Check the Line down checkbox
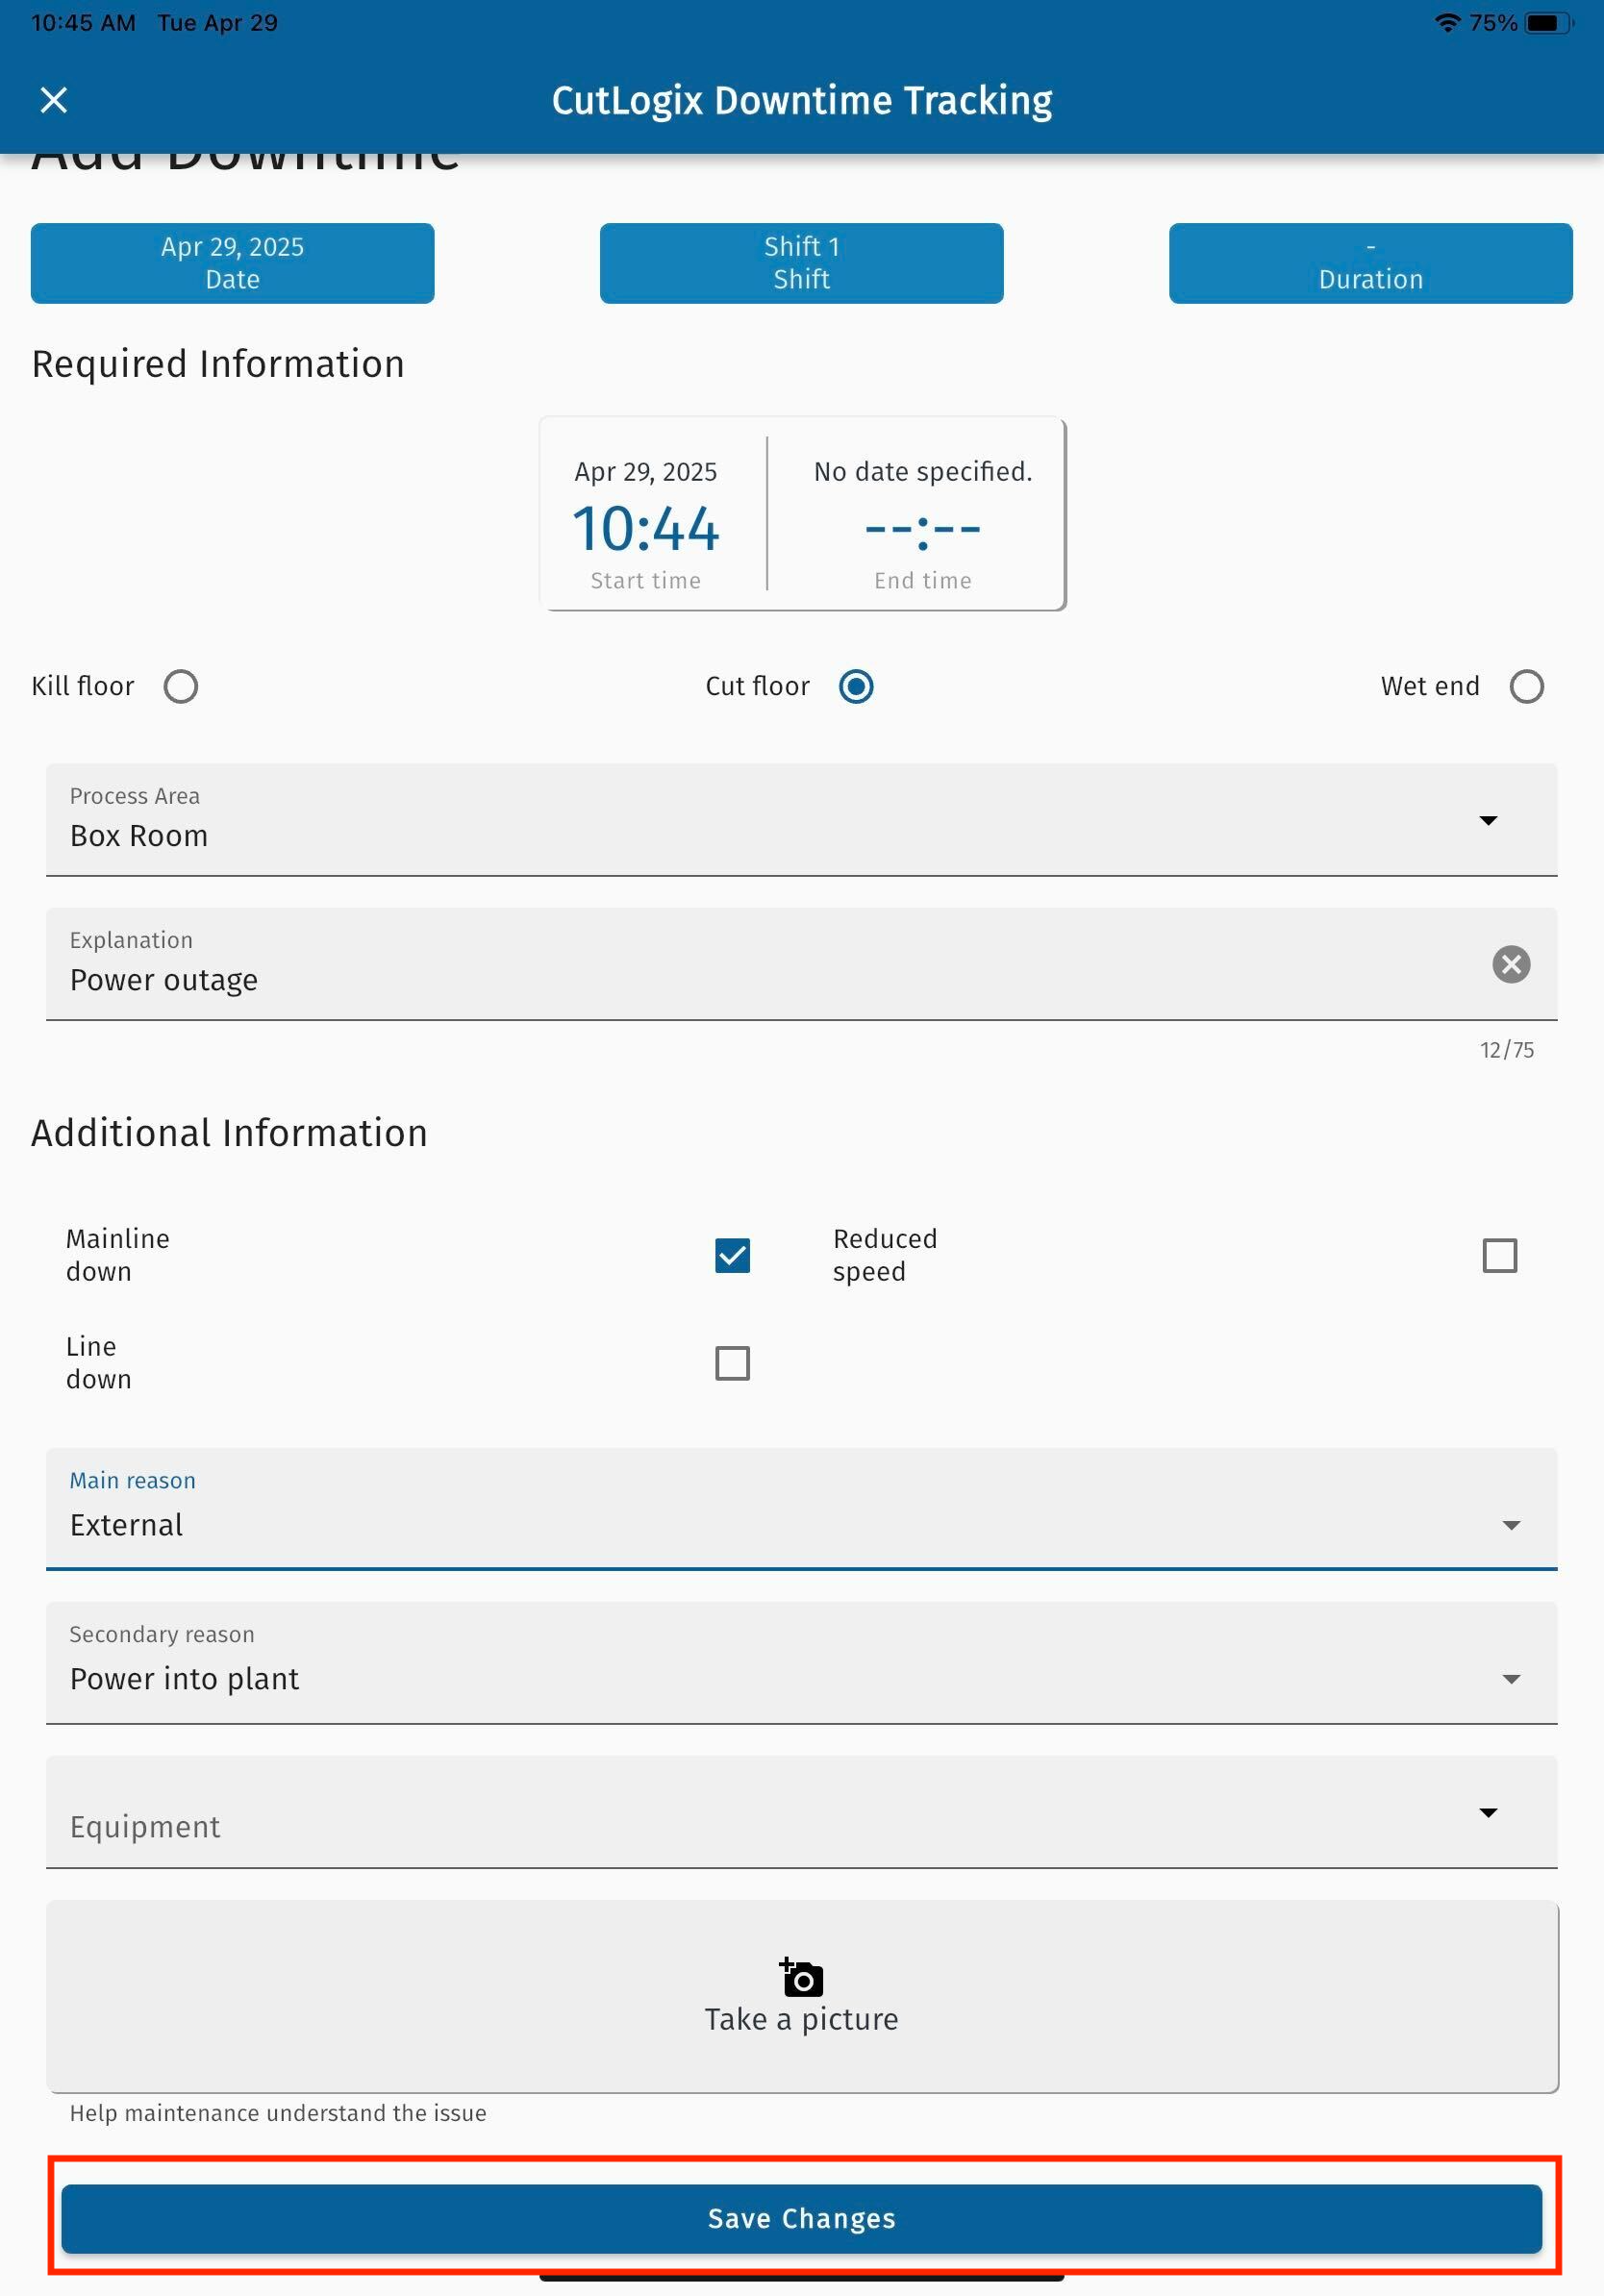Screen dimensions: 1604x2296 coord(732,1363)
